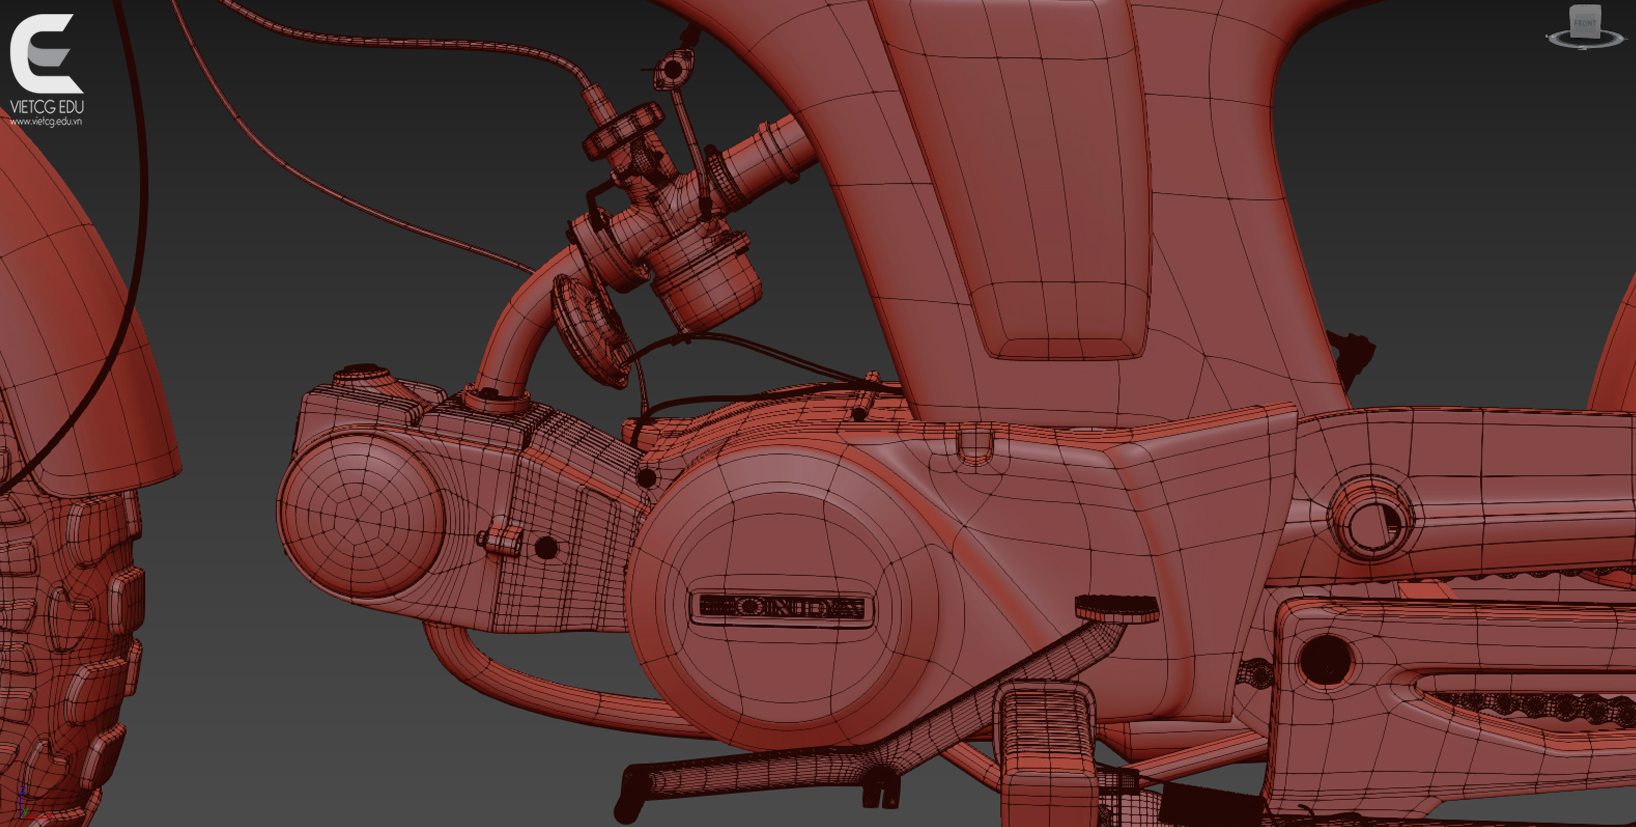Screen dimensions: 1636x827
Task: Select the chain guard with the drive chain
Action: click(1480, 690)
